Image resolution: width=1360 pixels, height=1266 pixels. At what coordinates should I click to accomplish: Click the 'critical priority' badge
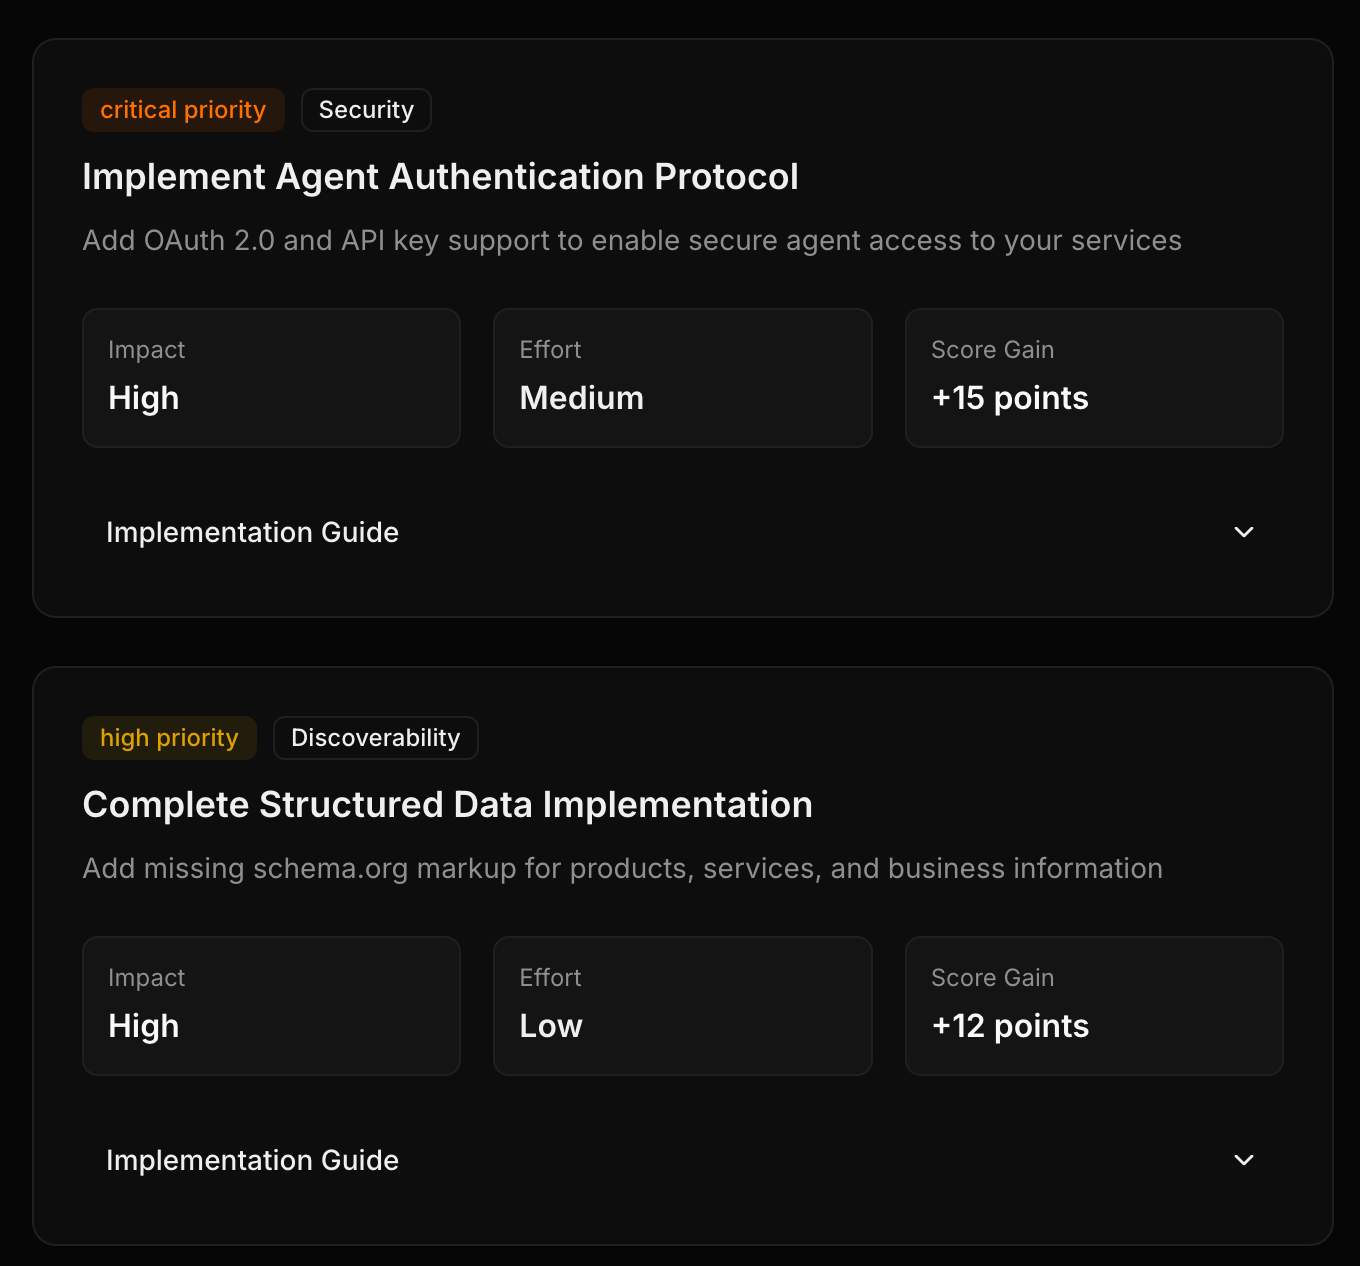(x=183, y=110)
